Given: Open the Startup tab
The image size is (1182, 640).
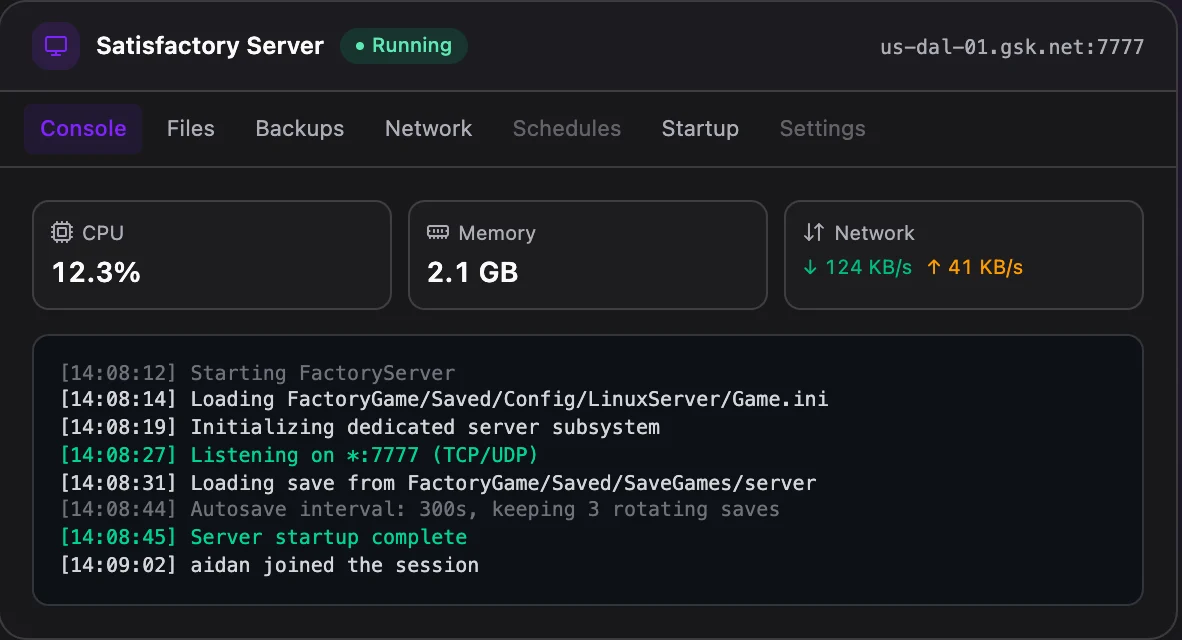Looking at the screenshot, I should click(700, 129).
